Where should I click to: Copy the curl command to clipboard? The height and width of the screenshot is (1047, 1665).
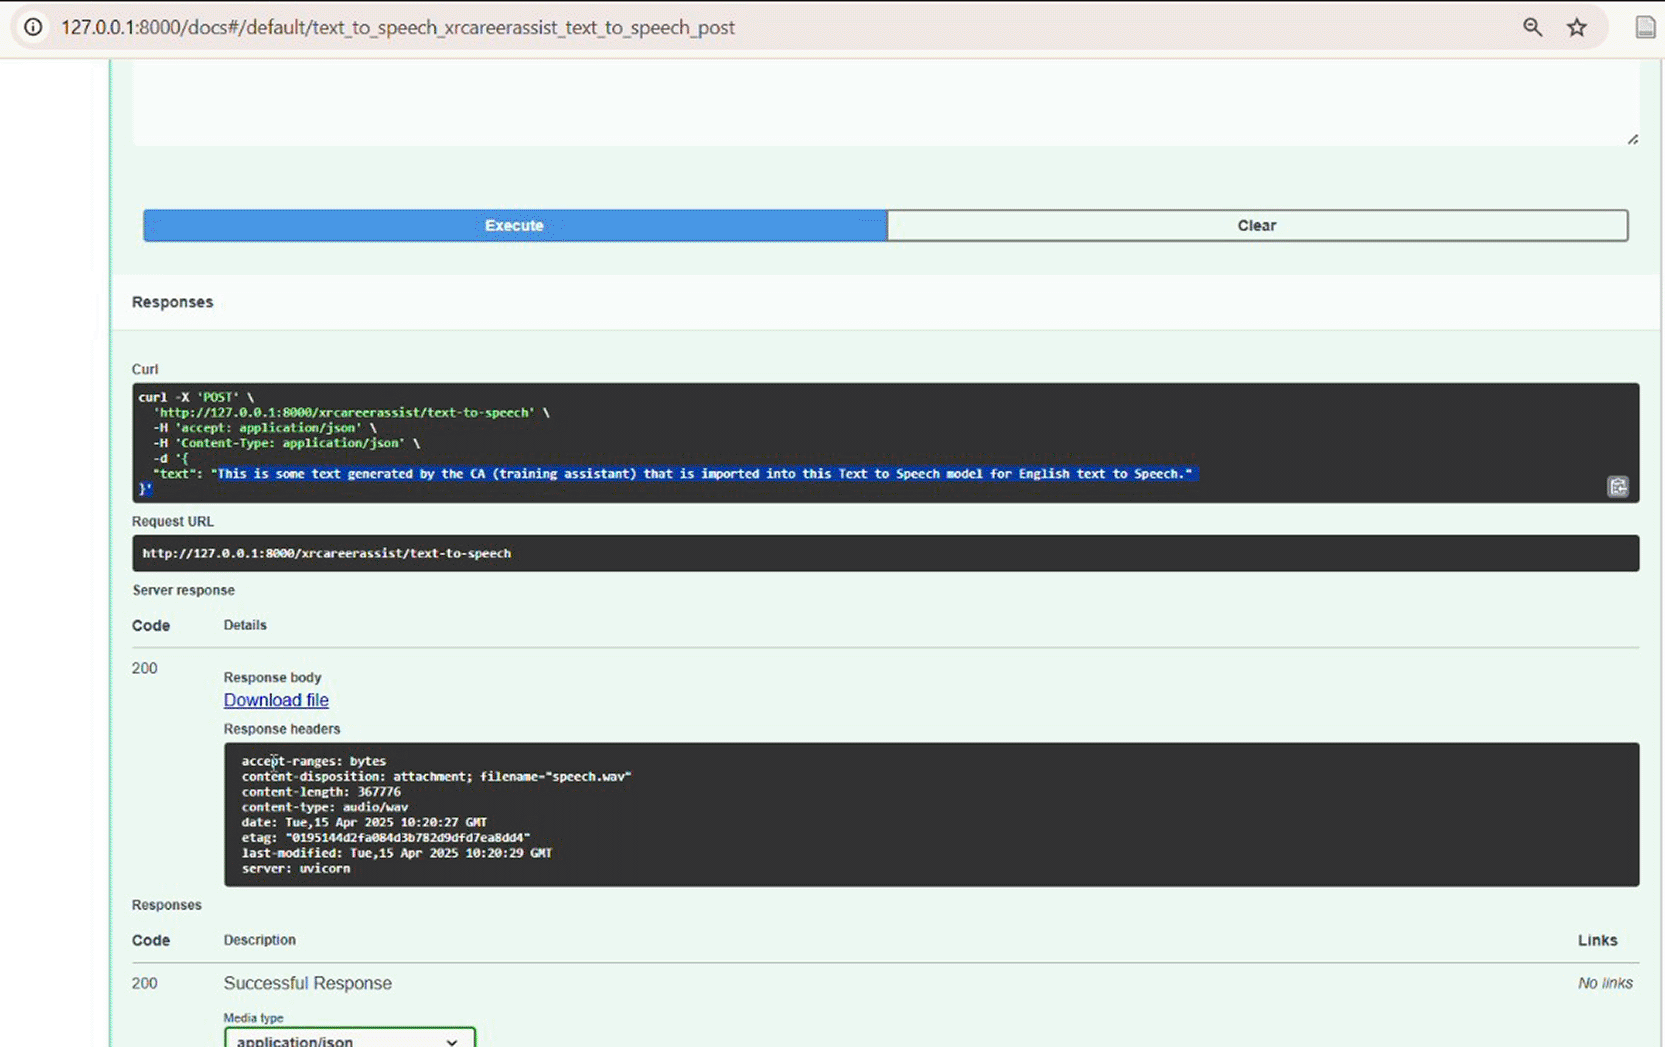click(1617, 486)
